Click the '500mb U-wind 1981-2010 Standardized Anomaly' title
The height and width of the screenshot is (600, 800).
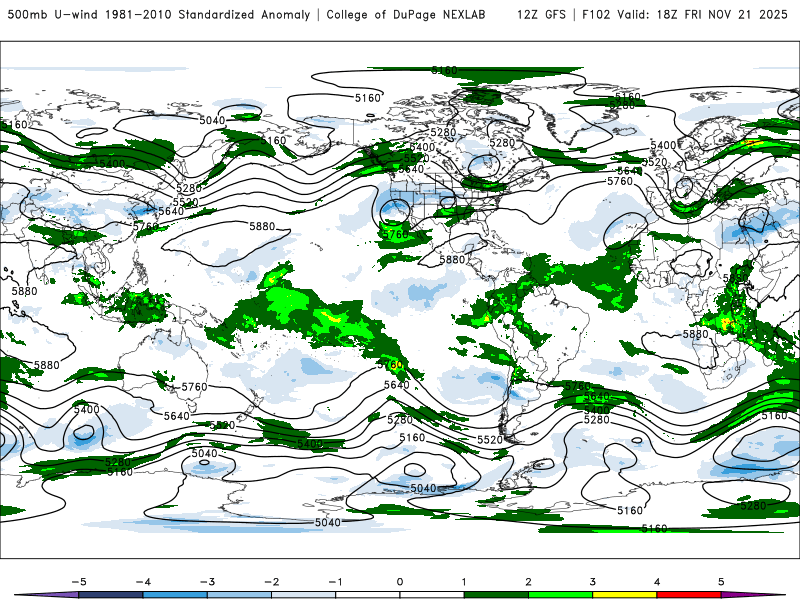[159, 15]
